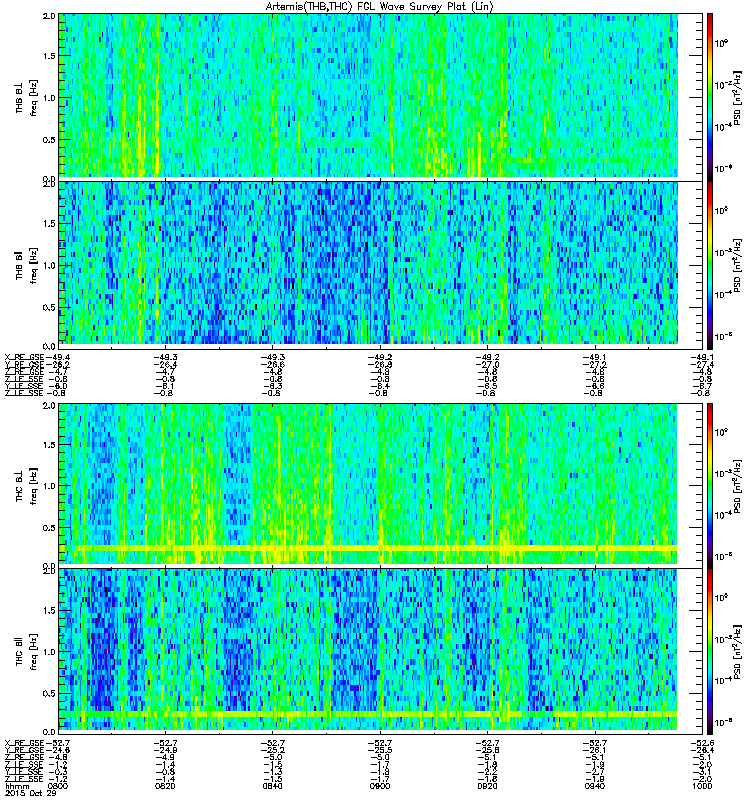750x800 pixels.
Task: Click the '1000' time tick label
Action: 703,786
